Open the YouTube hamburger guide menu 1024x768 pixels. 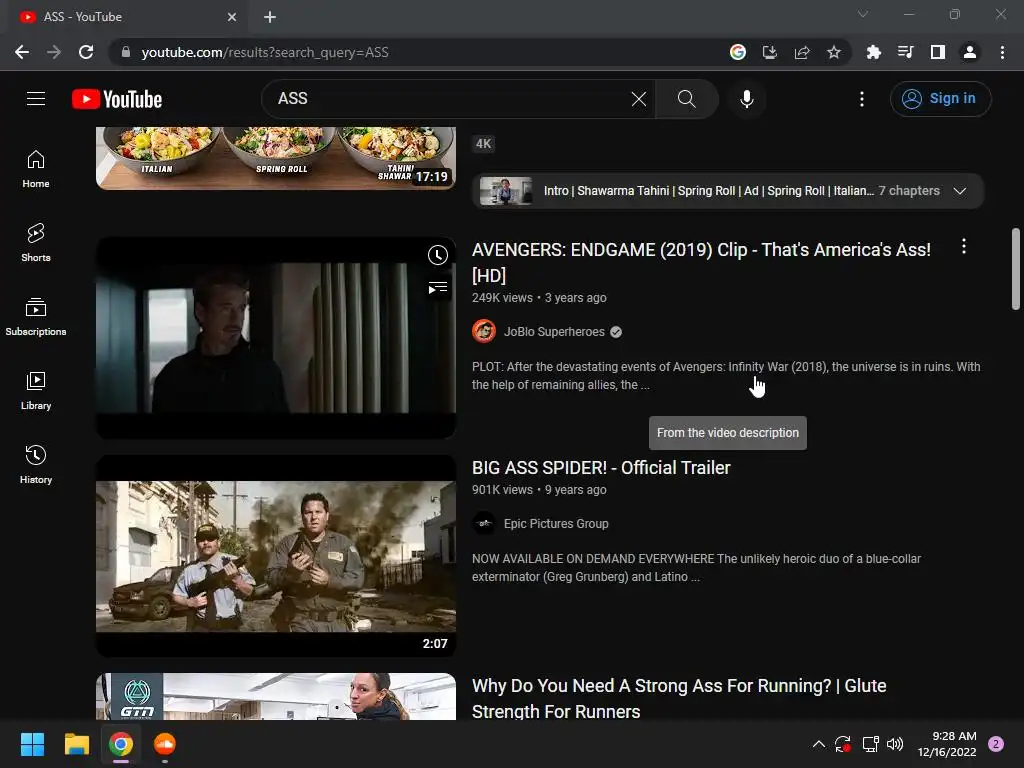click(36, 99)
